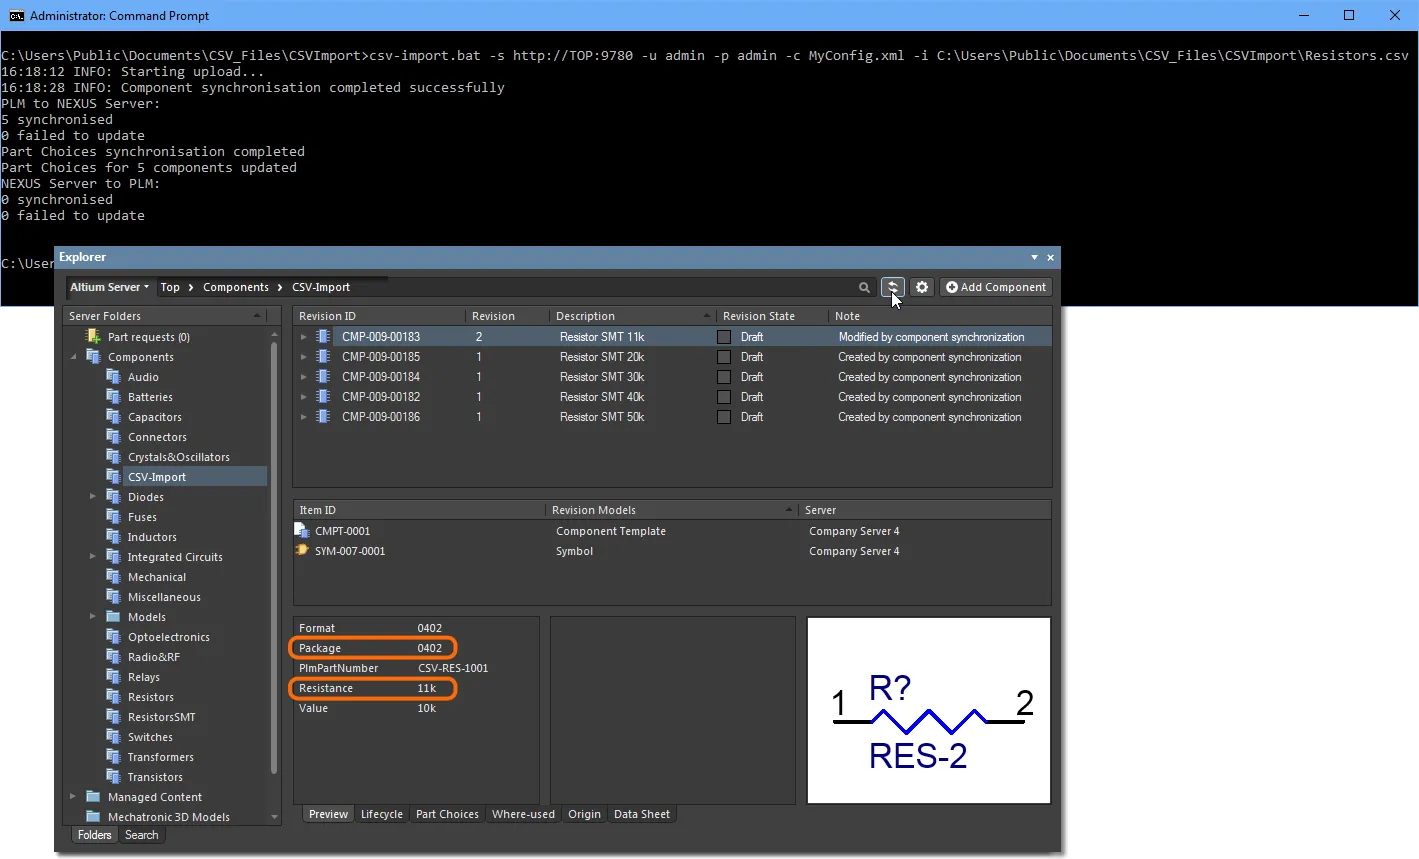
Task: Select the Transistors folder icon
Action: (114, 777)
